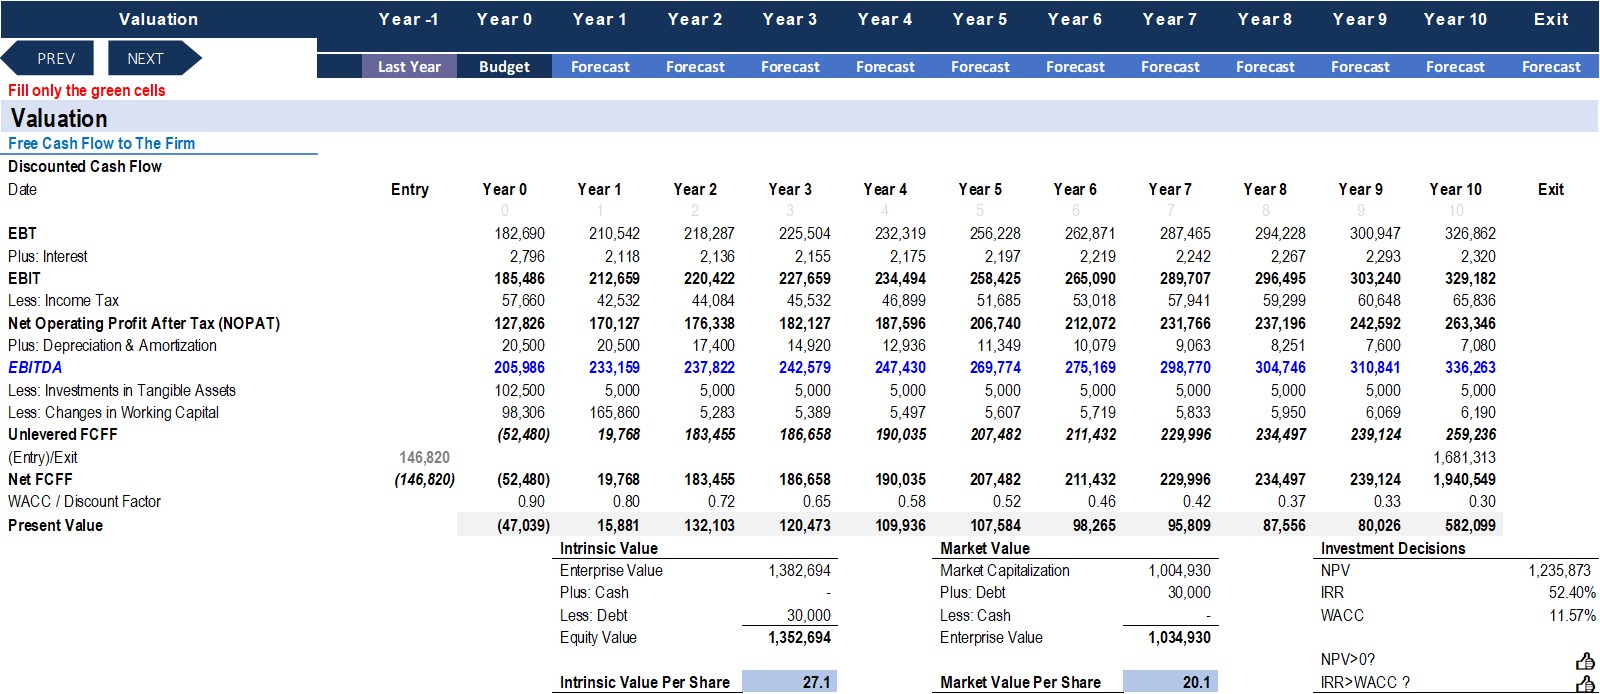Click the PREV arrow button

tap(48, 58)
